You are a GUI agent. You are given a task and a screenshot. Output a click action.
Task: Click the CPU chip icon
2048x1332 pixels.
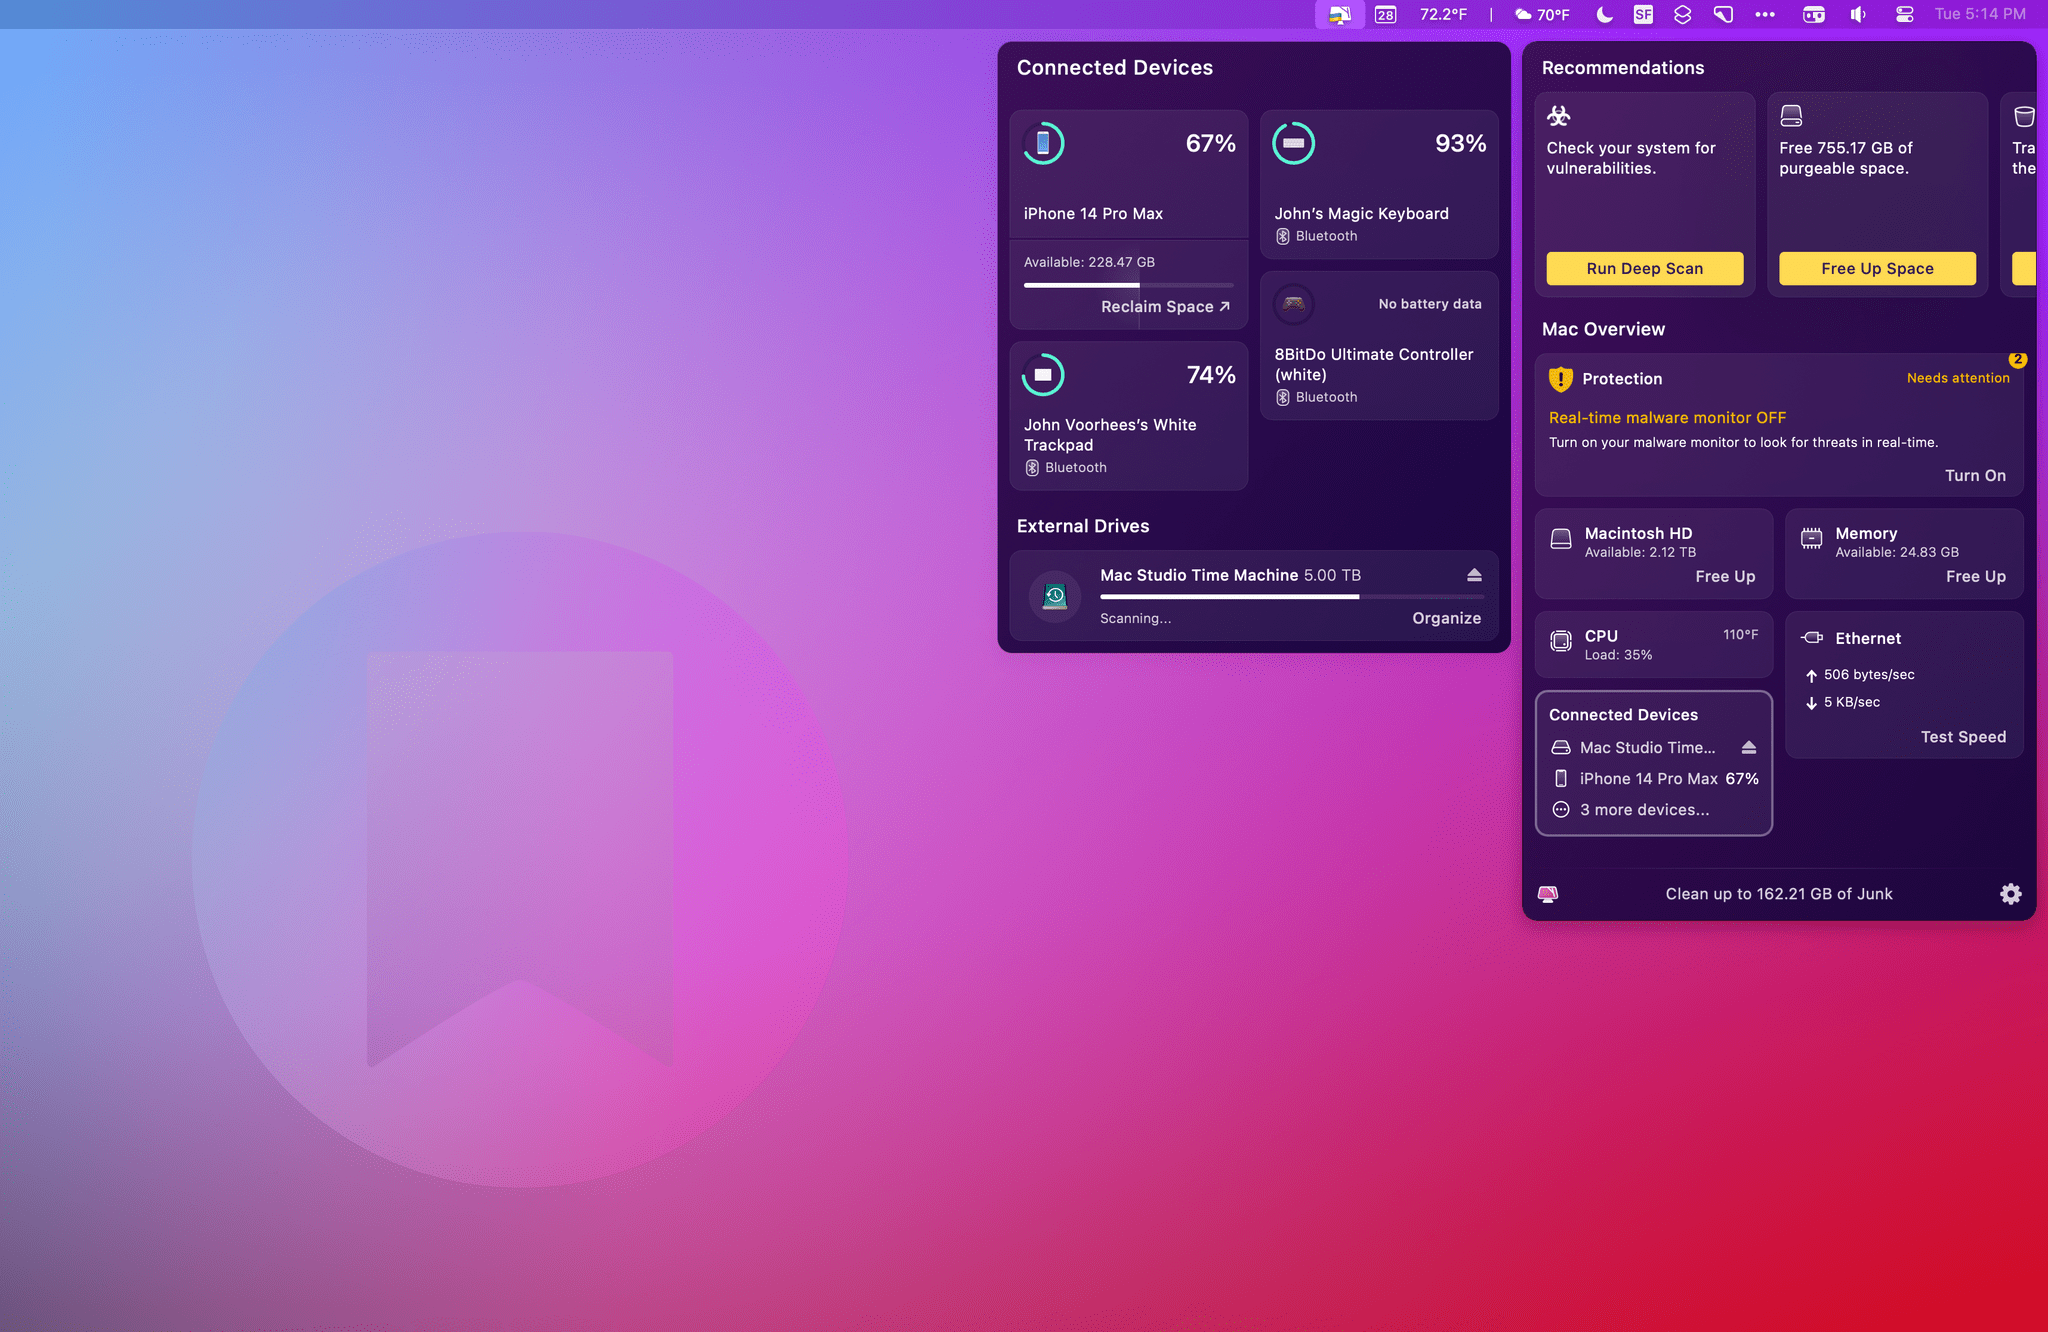pyautogui.click(x=1560, y=641)
